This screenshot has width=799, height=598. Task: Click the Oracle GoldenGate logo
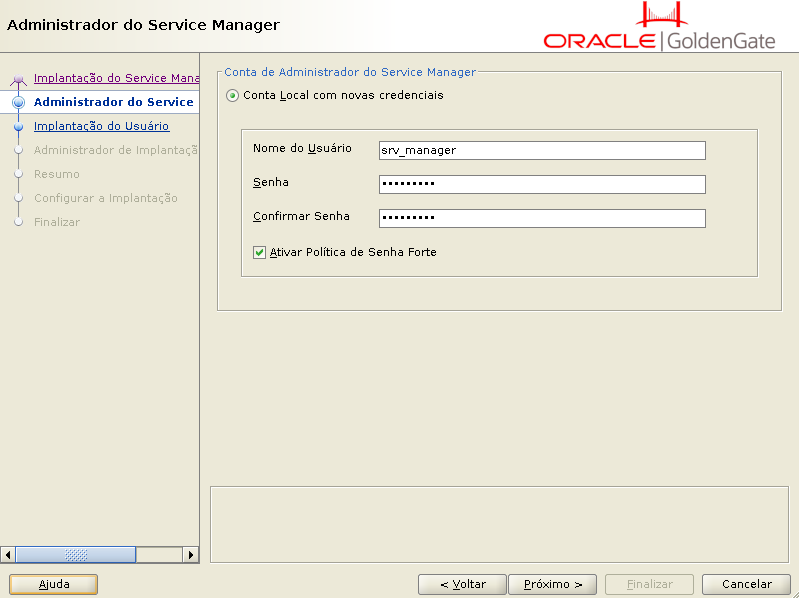(659, 27)
